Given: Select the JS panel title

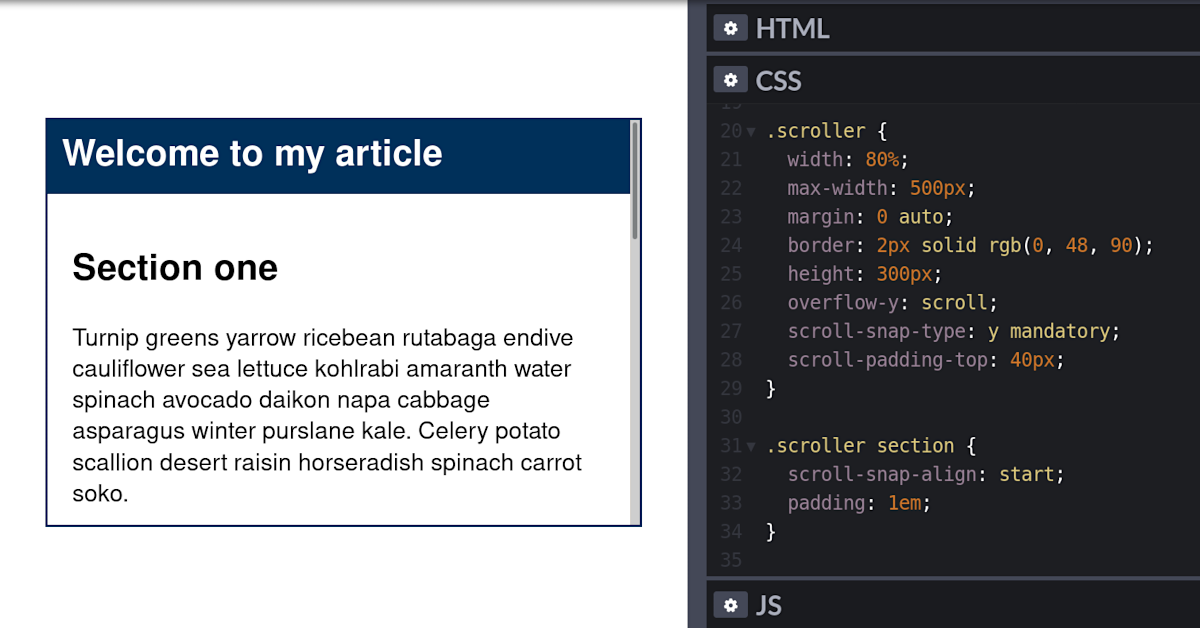Looking at the screenshot, I should [x=768, y=605].
